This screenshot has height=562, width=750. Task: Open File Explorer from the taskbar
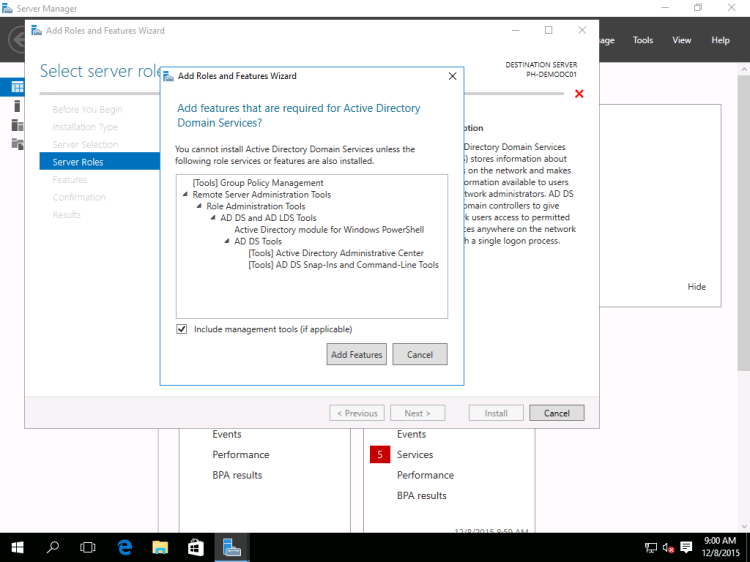[x=160, y=547]
